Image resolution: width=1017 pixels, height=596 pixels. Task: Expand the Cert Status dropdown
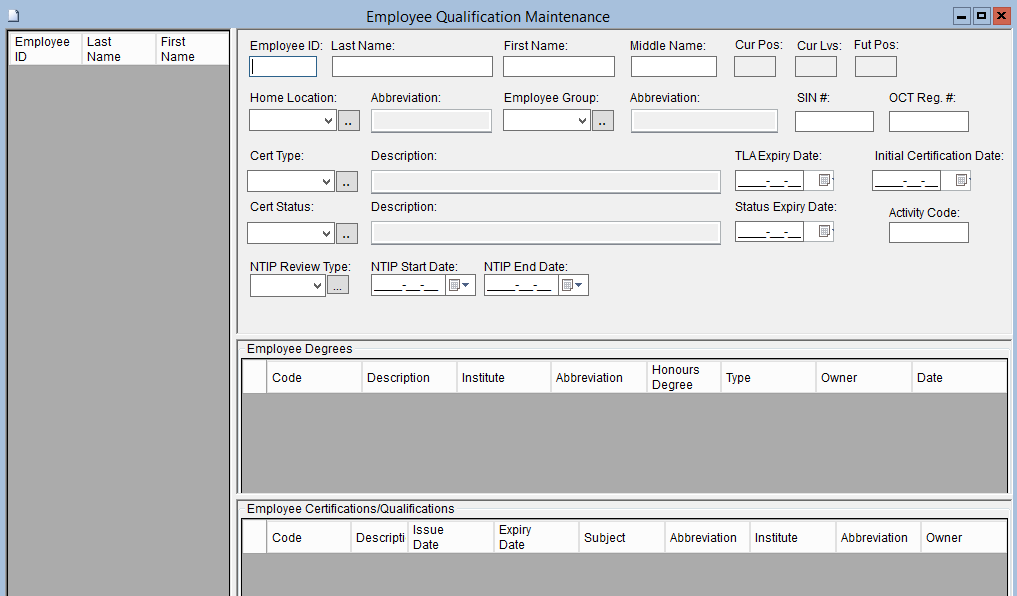326,233
